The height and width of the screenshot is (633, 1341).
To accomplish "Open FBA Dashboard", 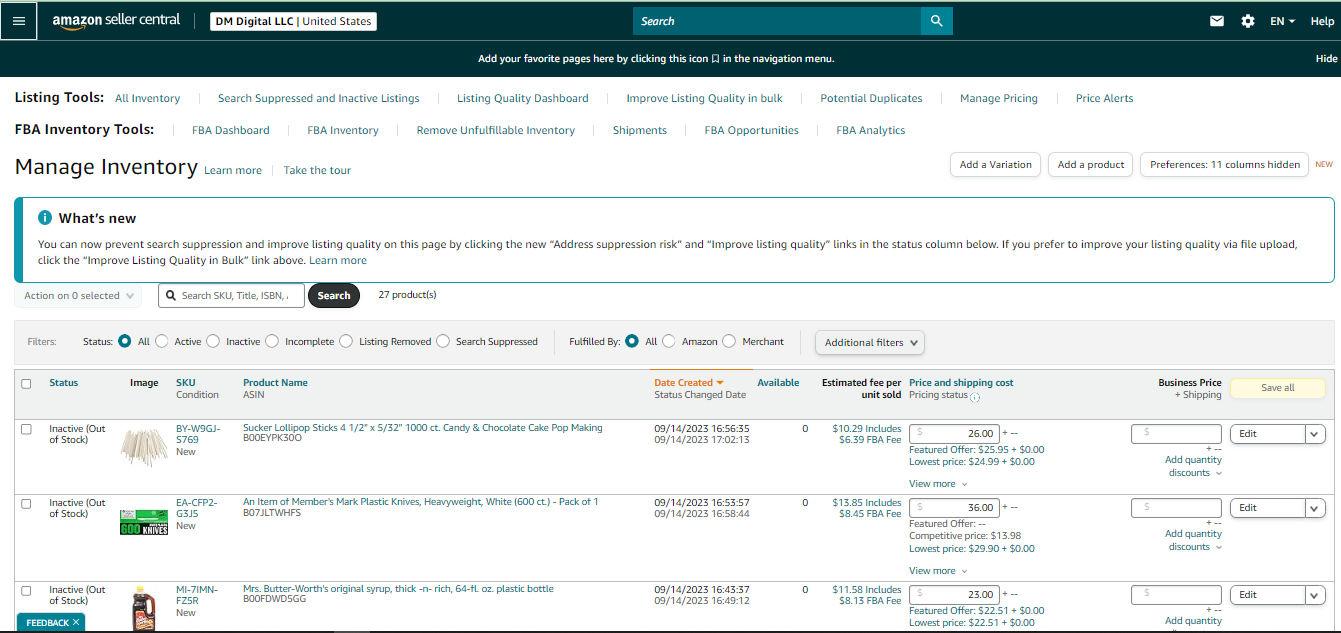I will tap(231, 130).
